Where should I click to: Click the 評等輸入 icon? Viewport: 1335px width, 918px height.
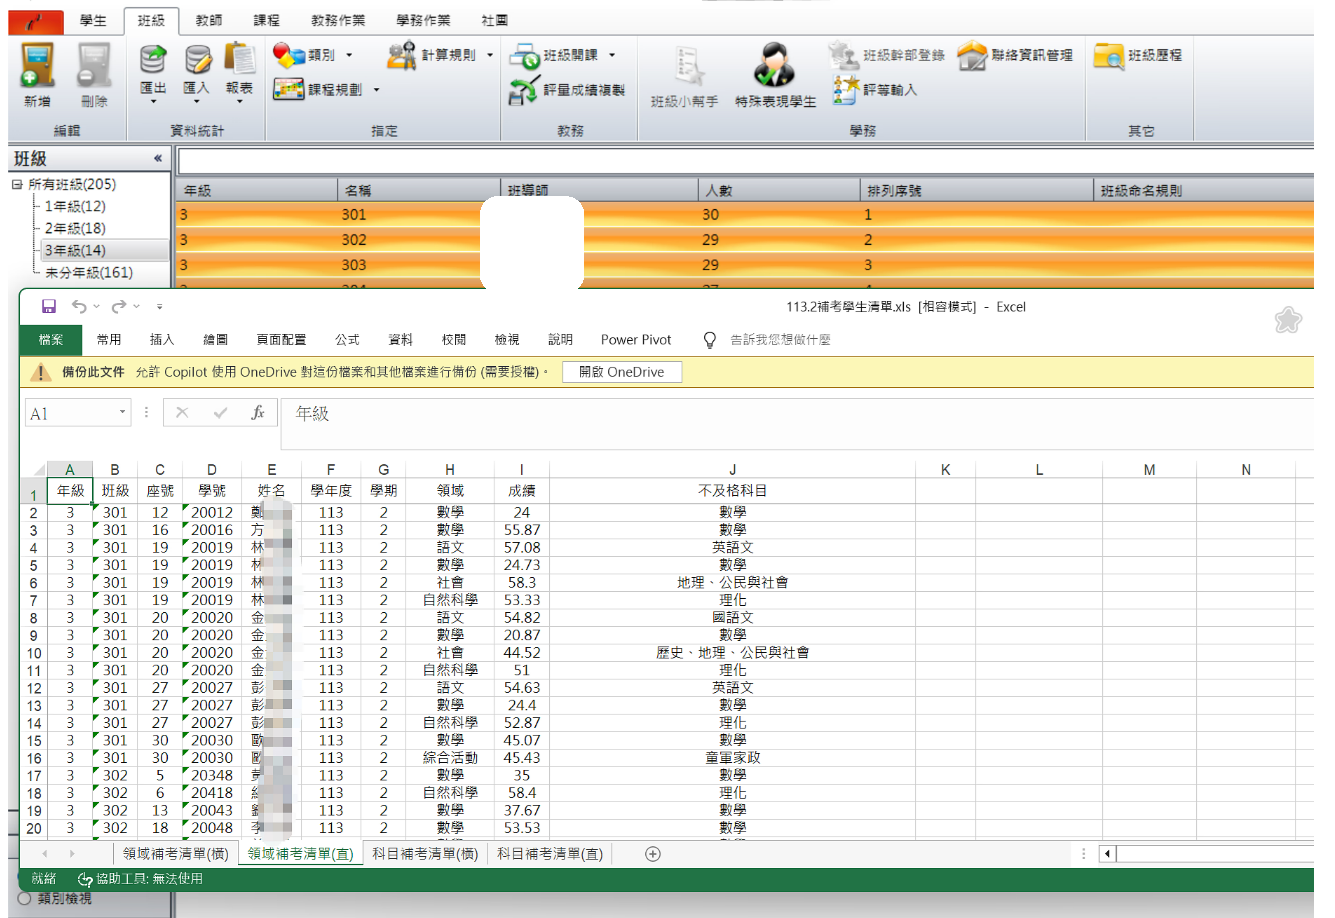point(846,90)
